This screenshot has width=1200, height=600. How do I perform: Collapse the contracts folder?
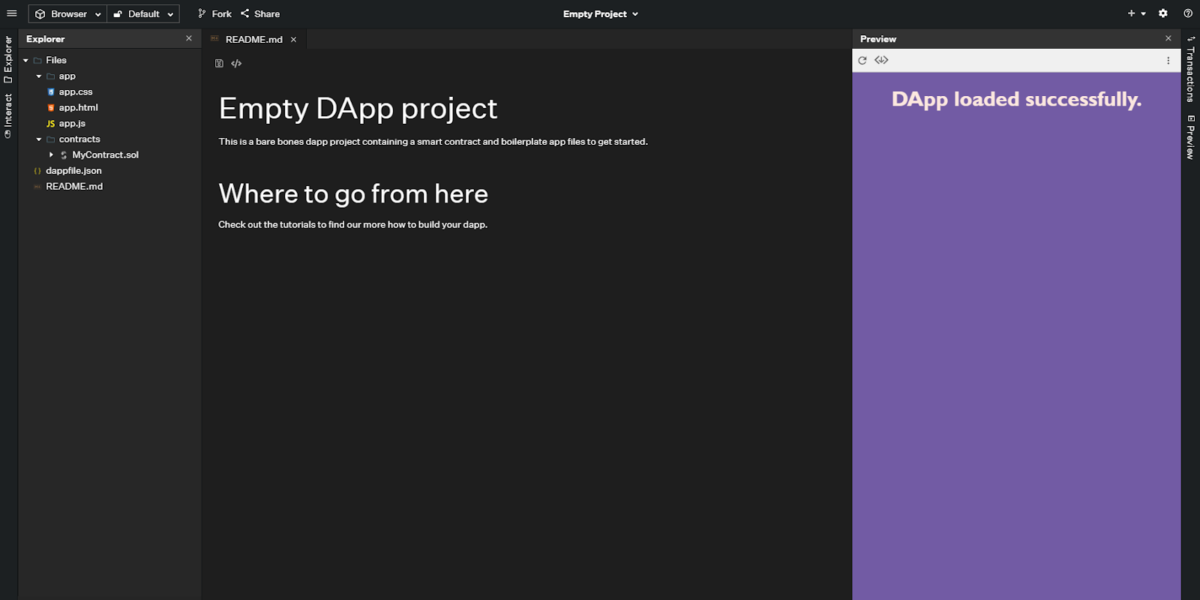pos(39,139)
